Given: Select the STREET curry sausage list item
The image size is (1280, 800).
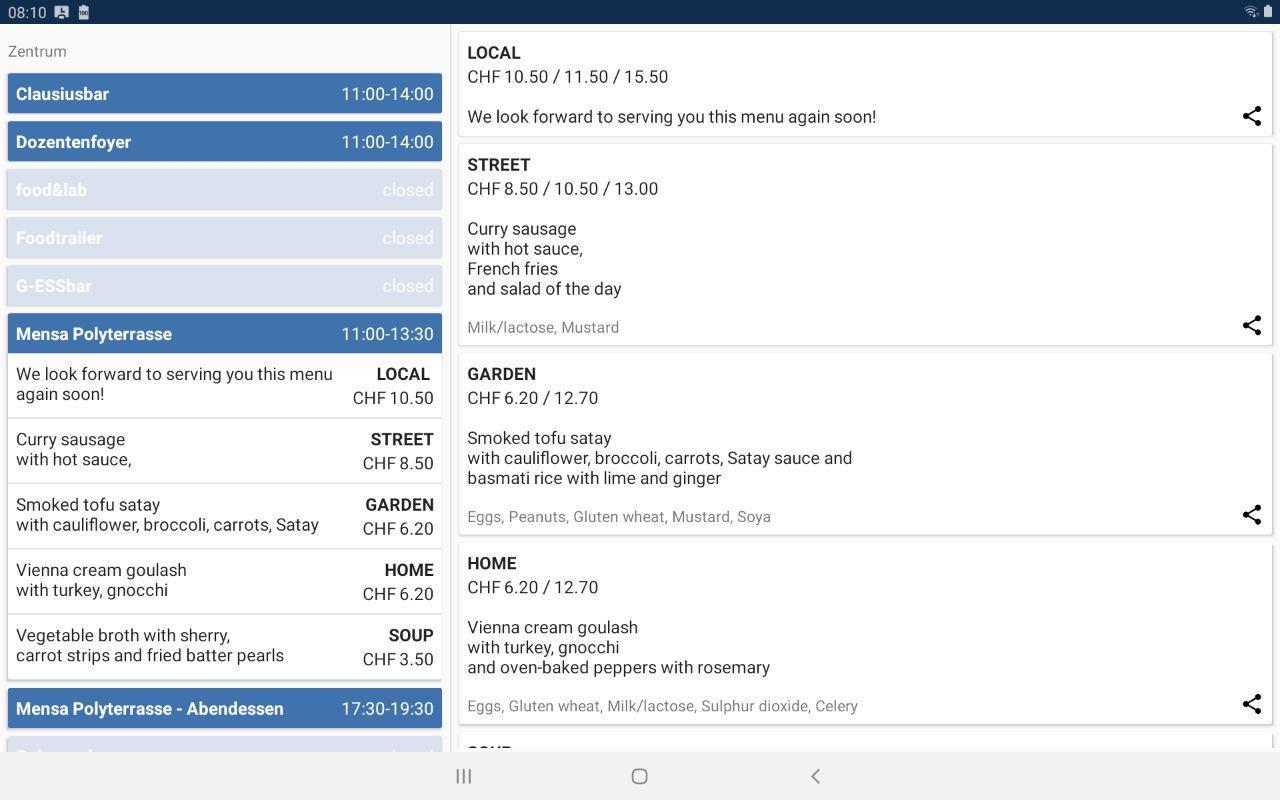Looking at the screenshot, I should point(224,451).
